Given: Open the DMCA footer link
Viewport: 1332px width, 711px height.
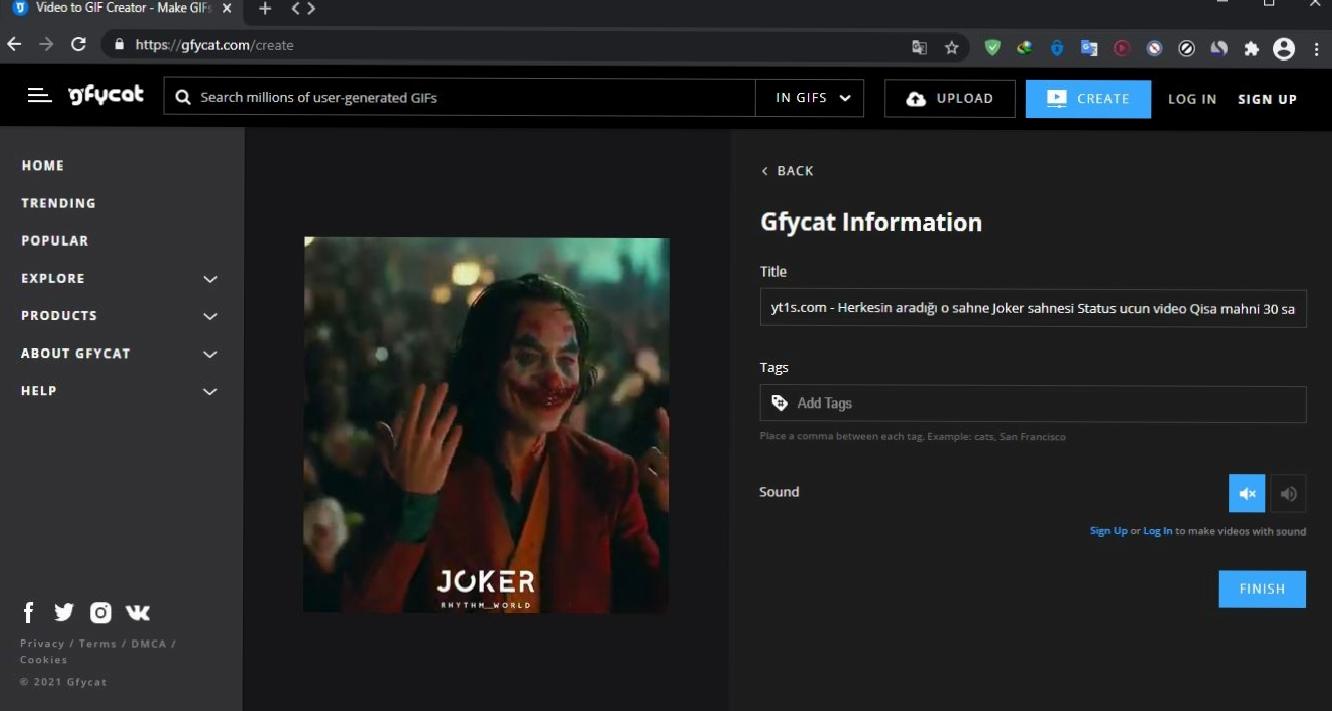Looking at the screenshot, I should [x=149, y=644].
